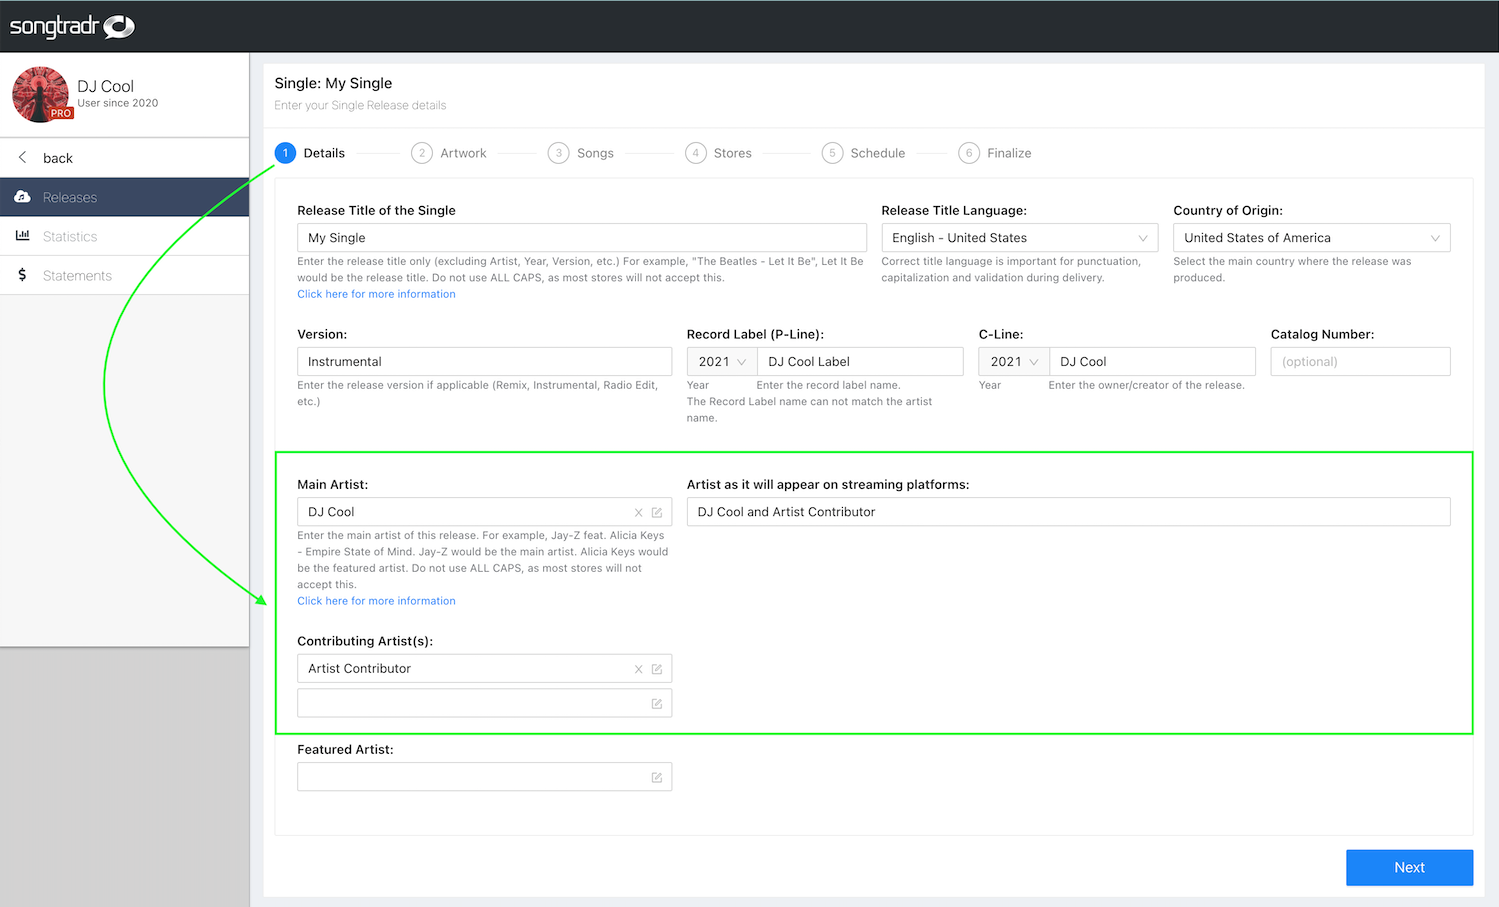The image size is (1499, 907).
Task: Click the Catalog Number optional field
Action: tap(1360, 361)
